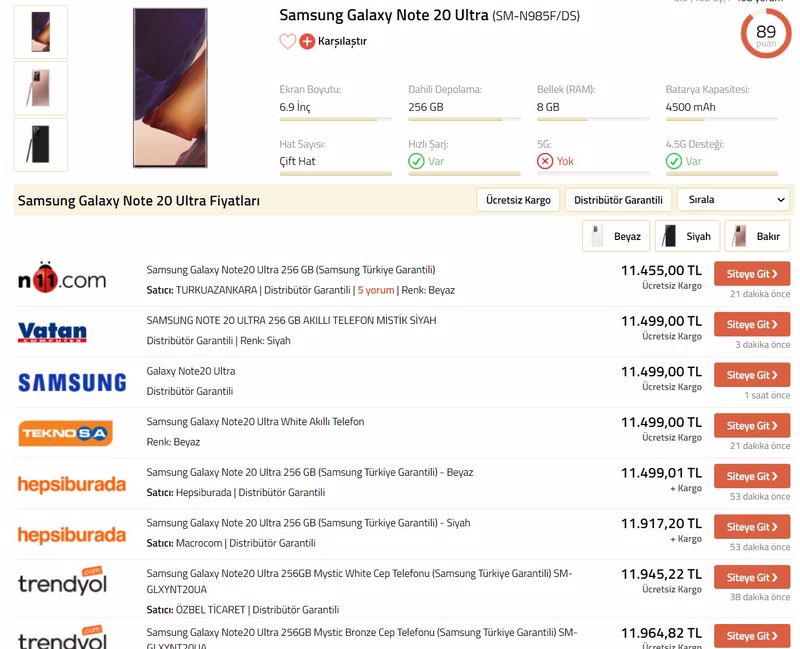Select bronze phone back-view thumbnail
The width and height of the screenshot is (800, 649).
pos(41,88)
